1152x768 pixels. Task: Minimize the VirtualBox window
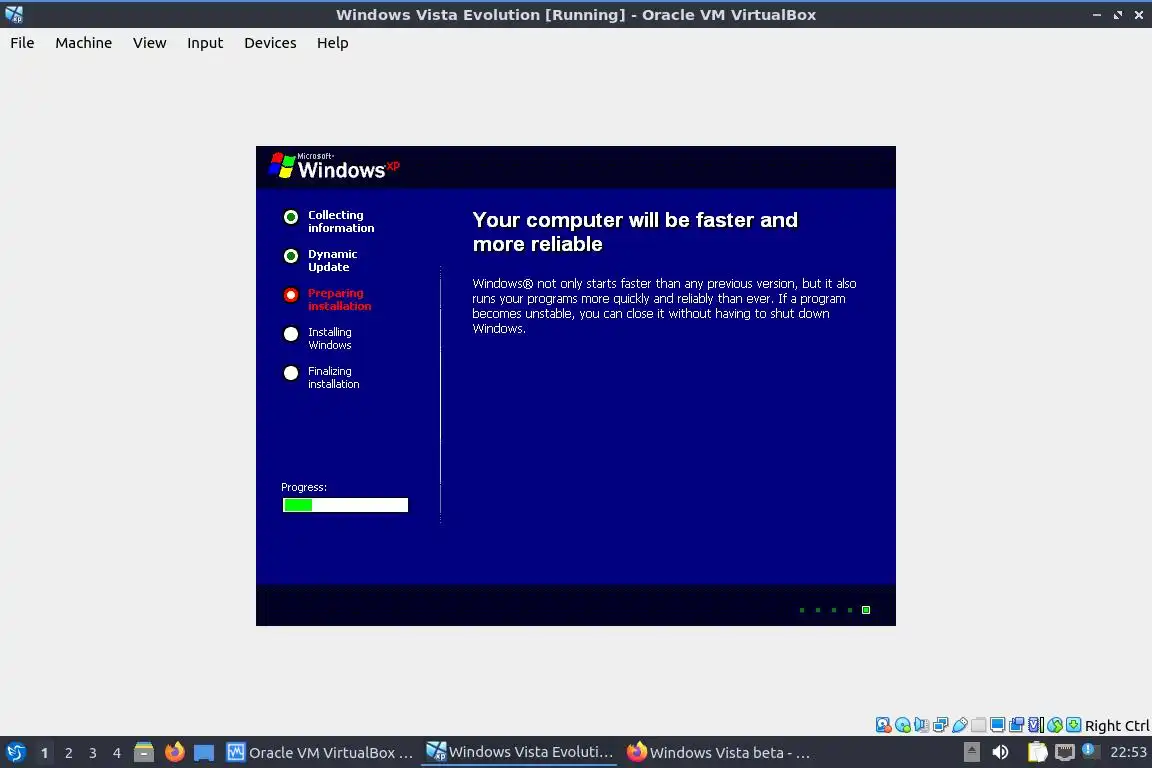click(x=1097, y=15)
